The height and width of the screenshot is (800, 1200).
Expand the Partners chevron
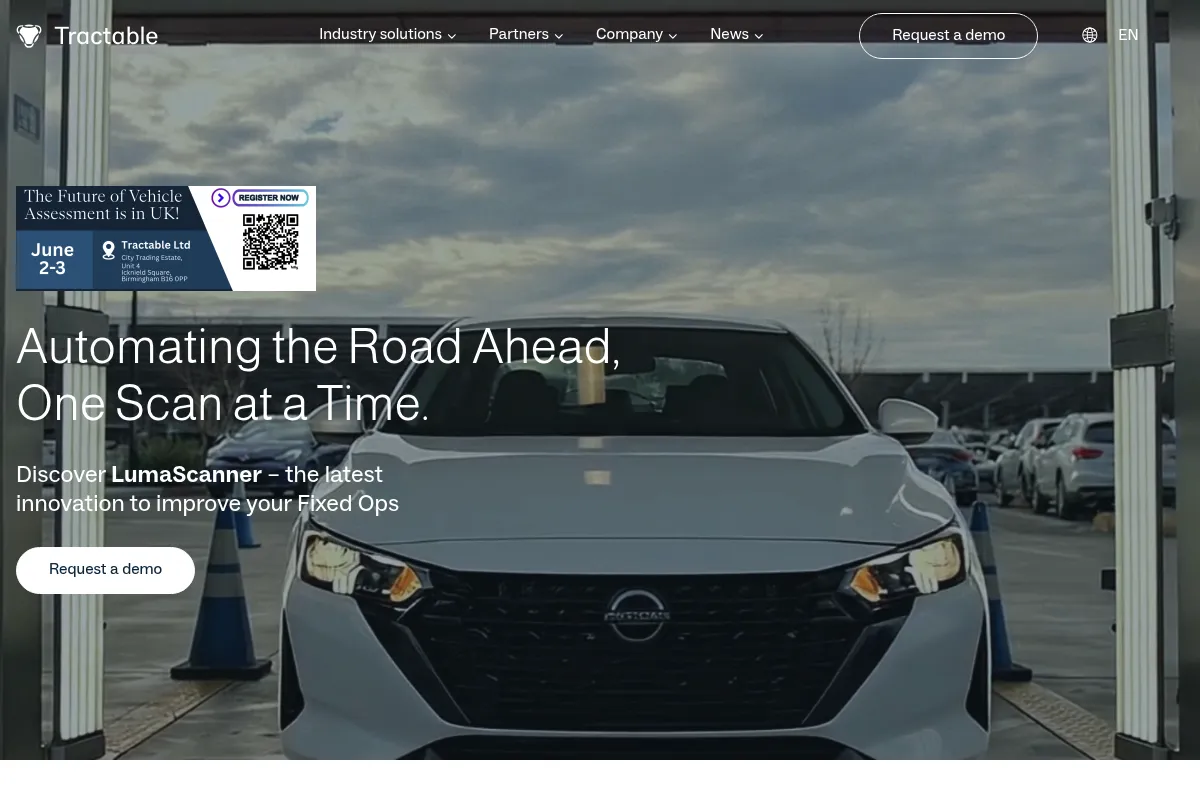click(559, 36)
